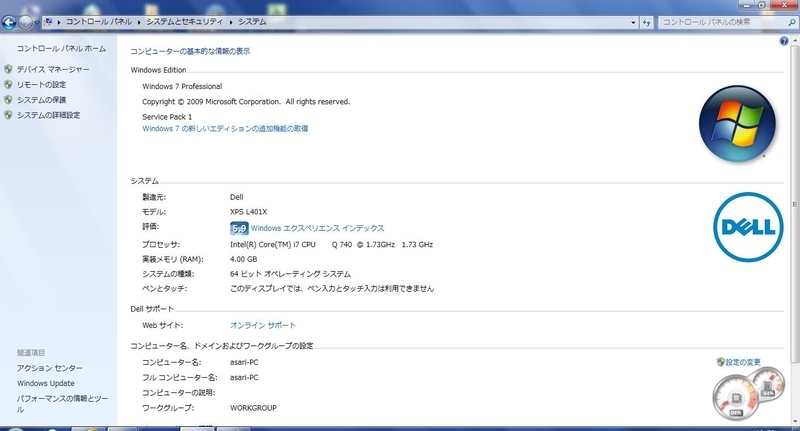
Task: Open システムの保護 link
Action: pyautogui.click(x=41, y=100)
